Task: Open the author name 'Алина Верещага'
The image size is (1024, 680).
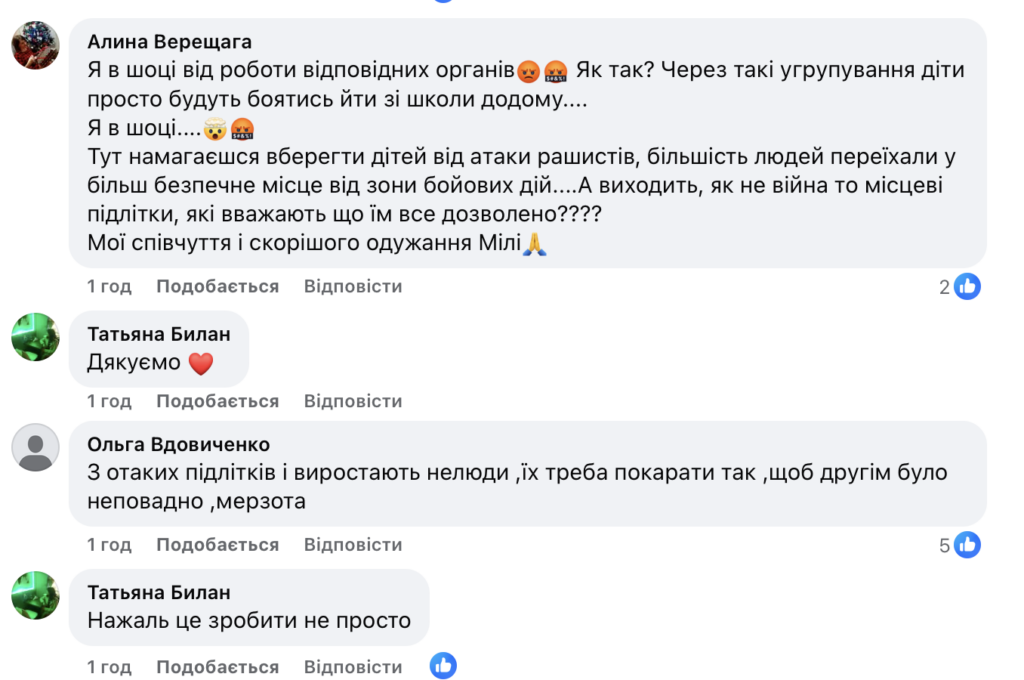Action: (x=170, y=42)
